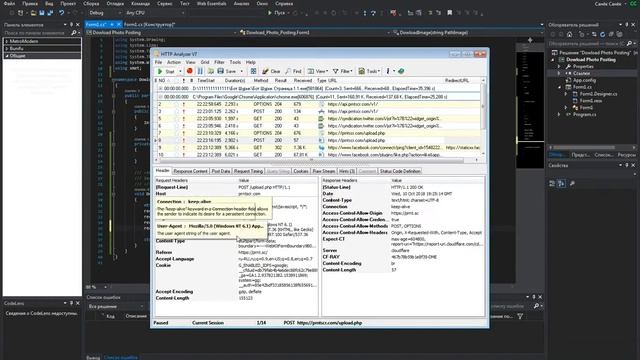
Task: Switch to the Response Content tab
Action: point(191,171)
